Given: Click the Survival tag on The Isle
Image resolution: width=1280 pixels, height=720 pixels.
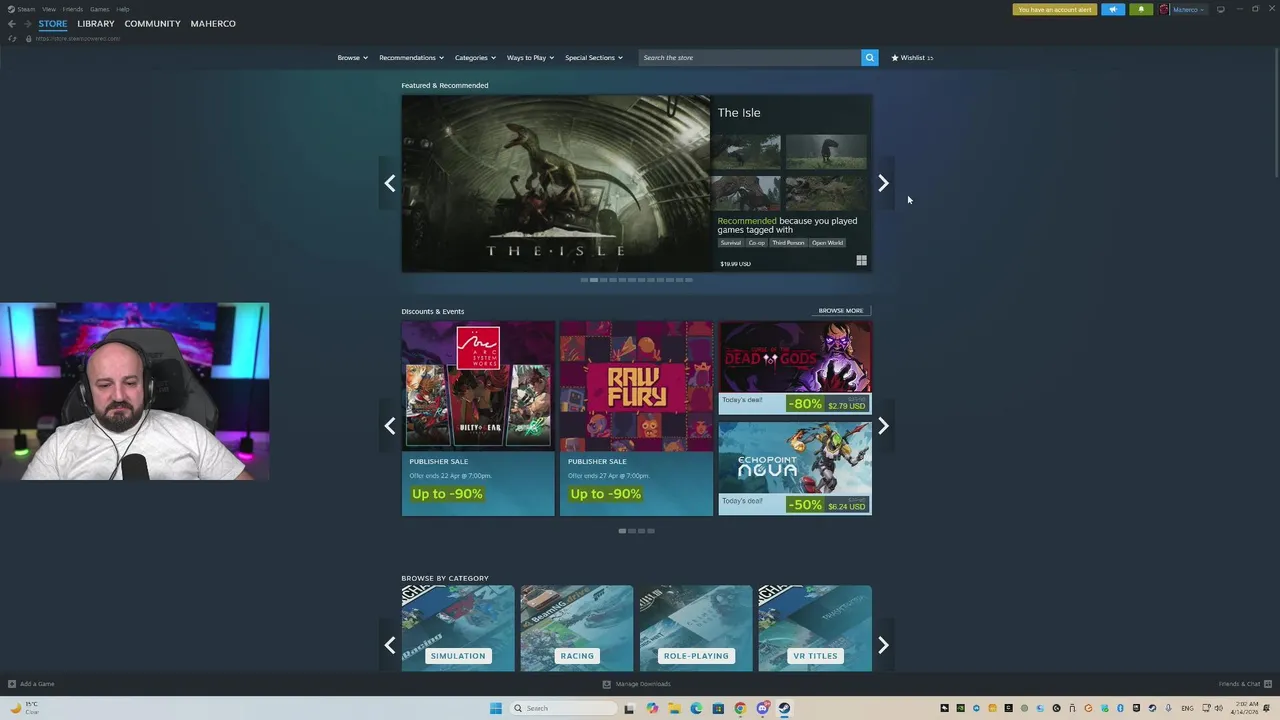Looking at the screenshot, I should click(x=731, y=243).
